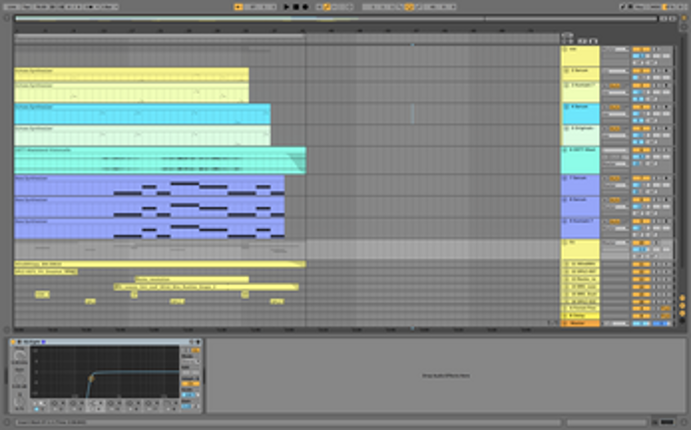Unfold the 3 Kontakt 7 track
Viewport: 691px width, 430px height.
(566, 85)
